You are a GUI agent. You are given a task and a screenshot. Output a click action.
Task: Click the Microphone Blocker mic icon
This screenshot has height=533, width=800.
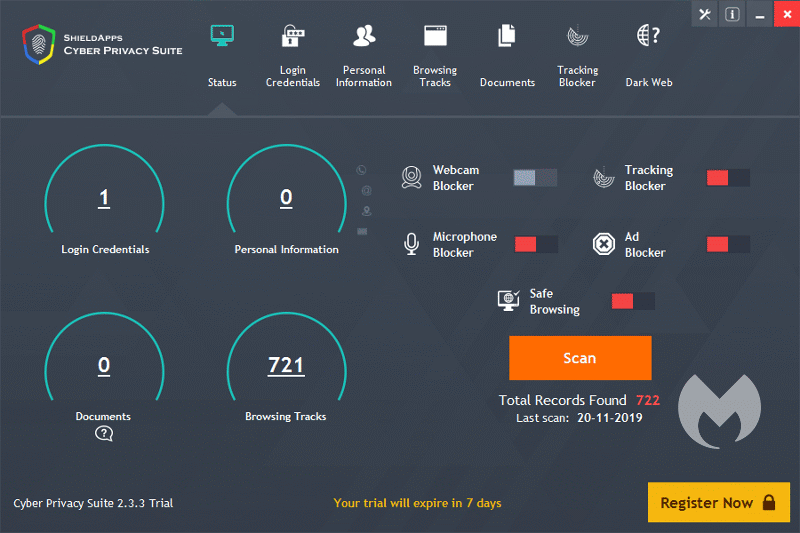click(x=411, y=244)
